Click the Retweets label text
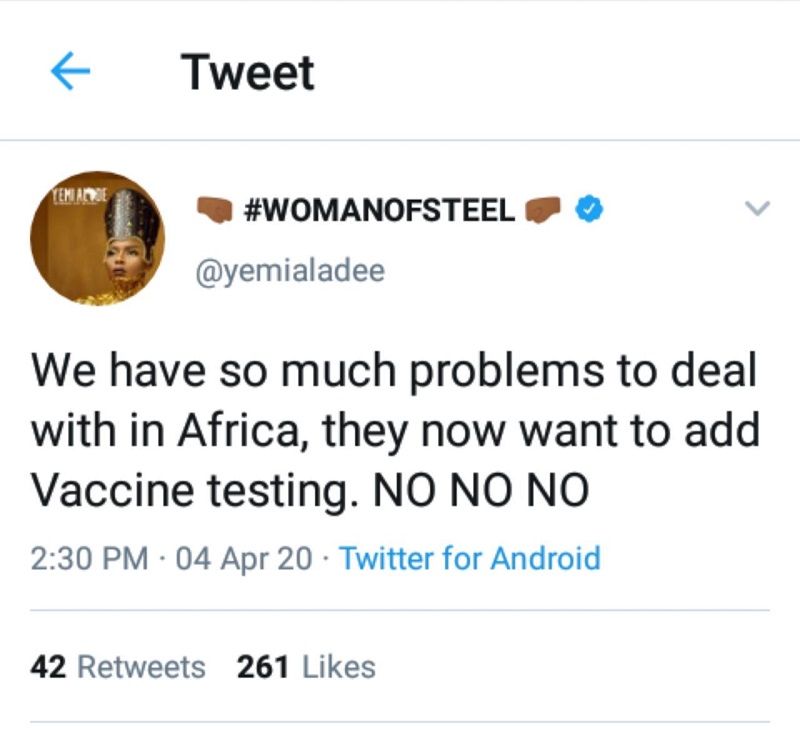 pos(141,667)
